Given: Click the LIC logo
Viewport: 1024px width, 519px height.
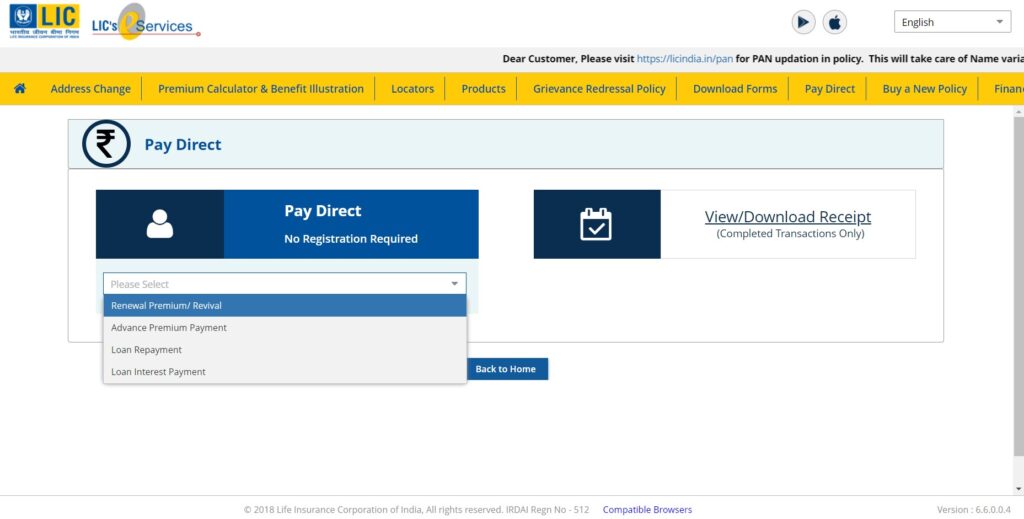Looking at the screenshot, I should coord(44,22).
